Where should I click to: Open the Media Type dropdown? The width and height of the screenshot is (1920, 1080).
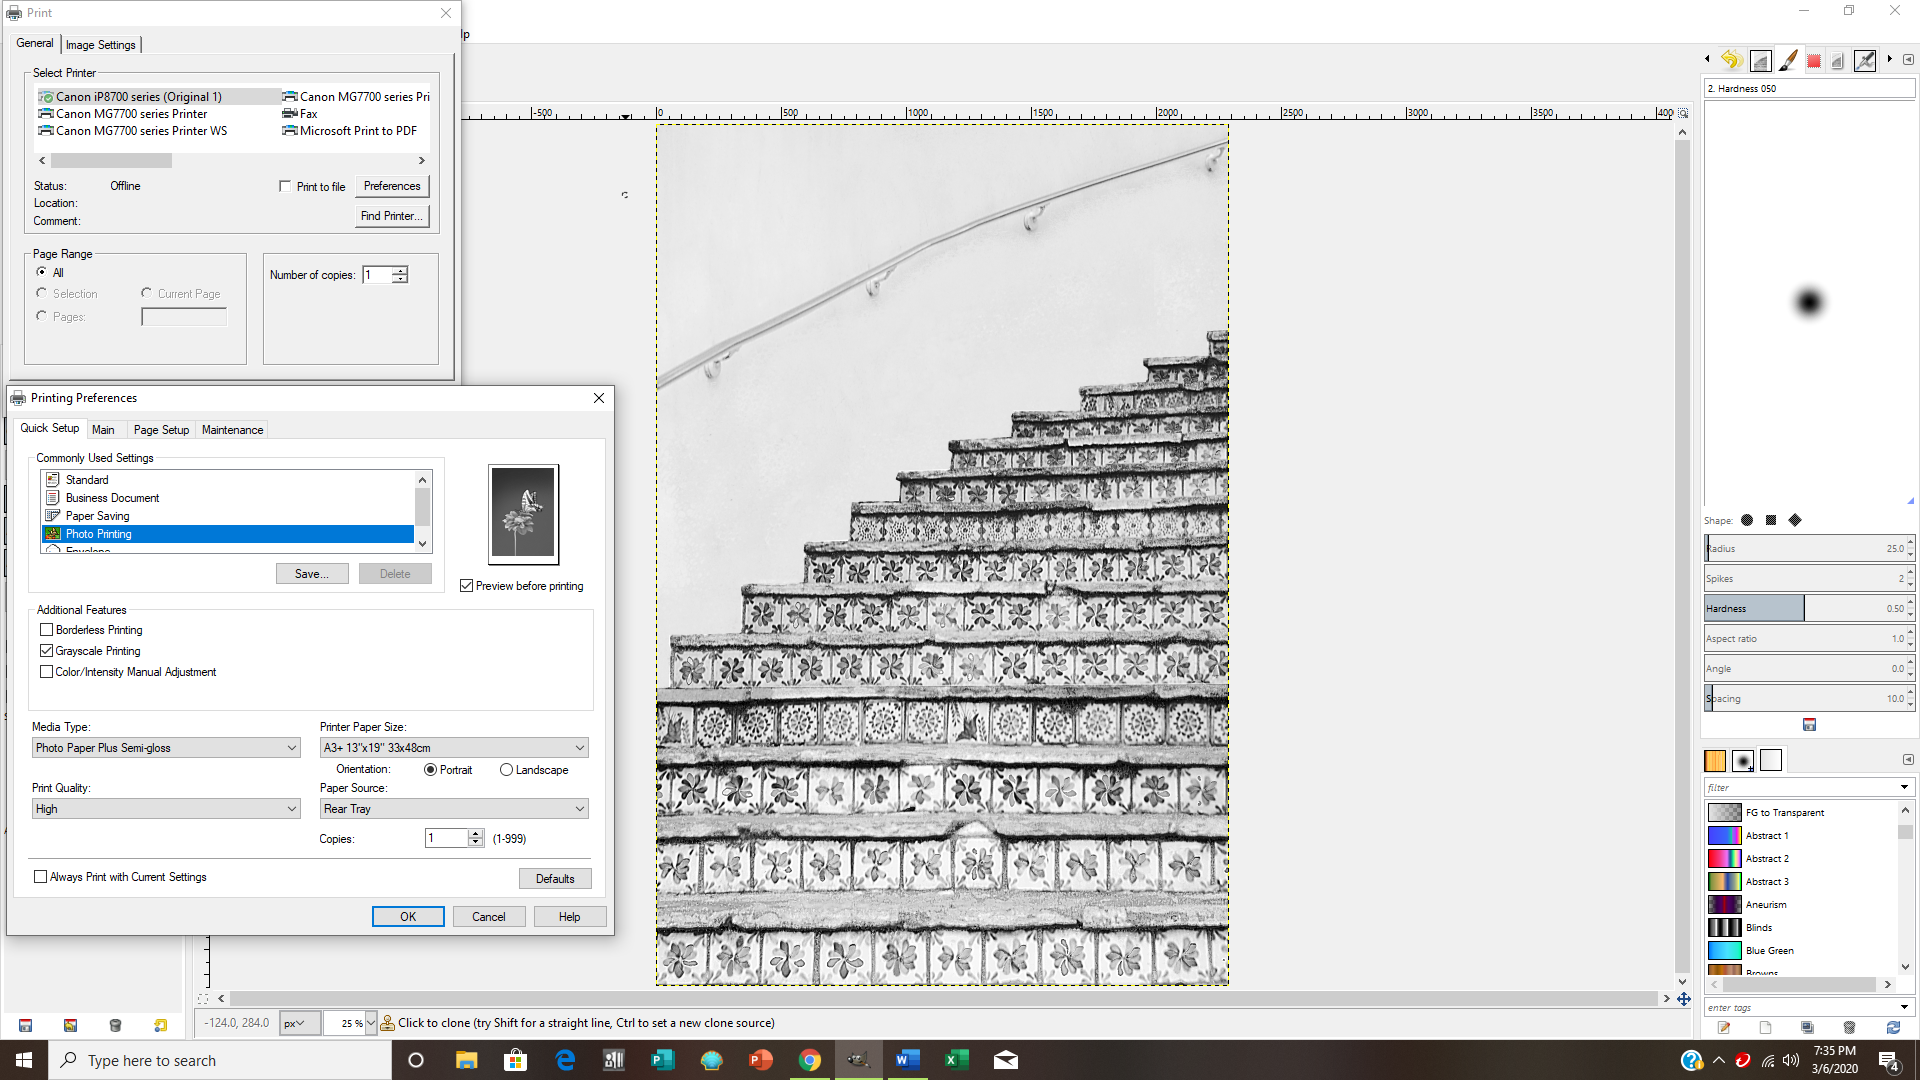(165, 747)
